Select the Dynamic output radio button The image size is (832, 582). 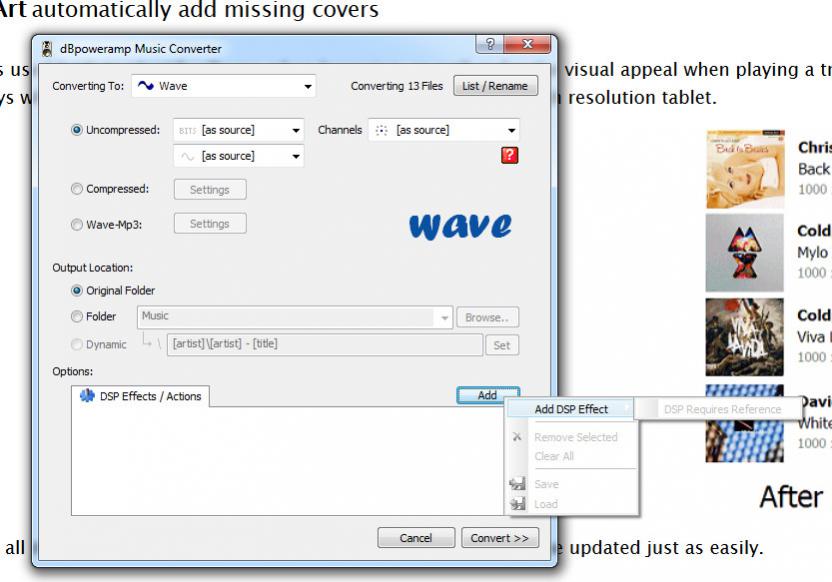[x=77, y=344]
